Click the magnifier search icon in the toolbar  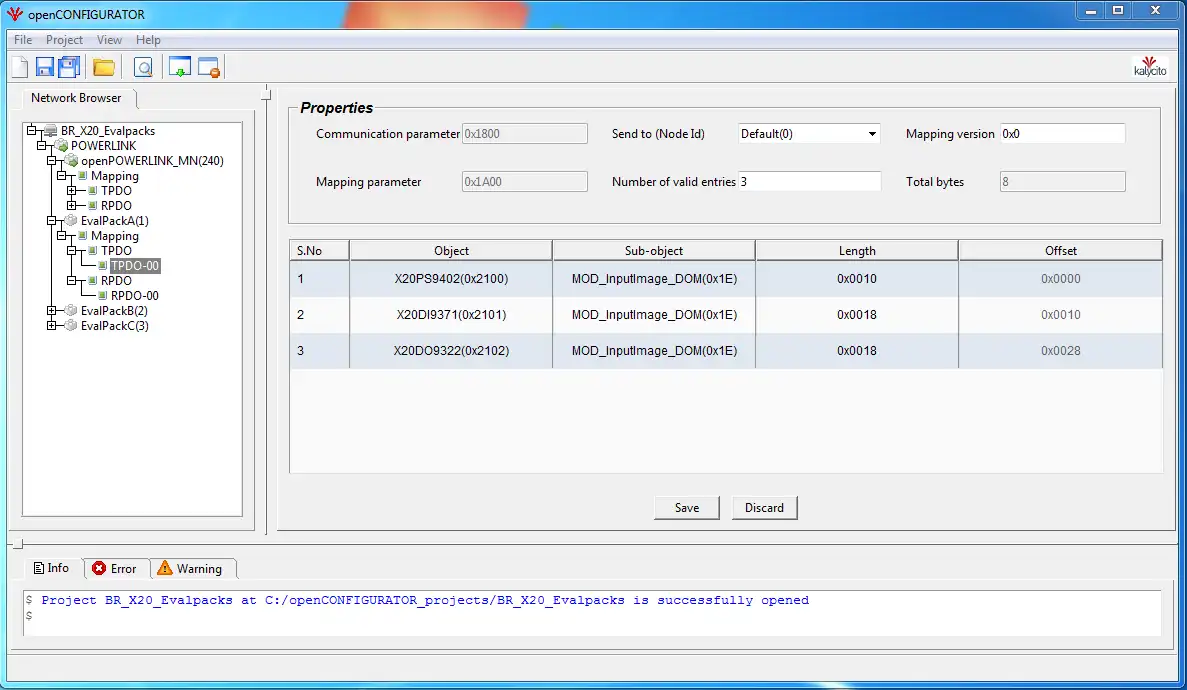coord(143,67)
